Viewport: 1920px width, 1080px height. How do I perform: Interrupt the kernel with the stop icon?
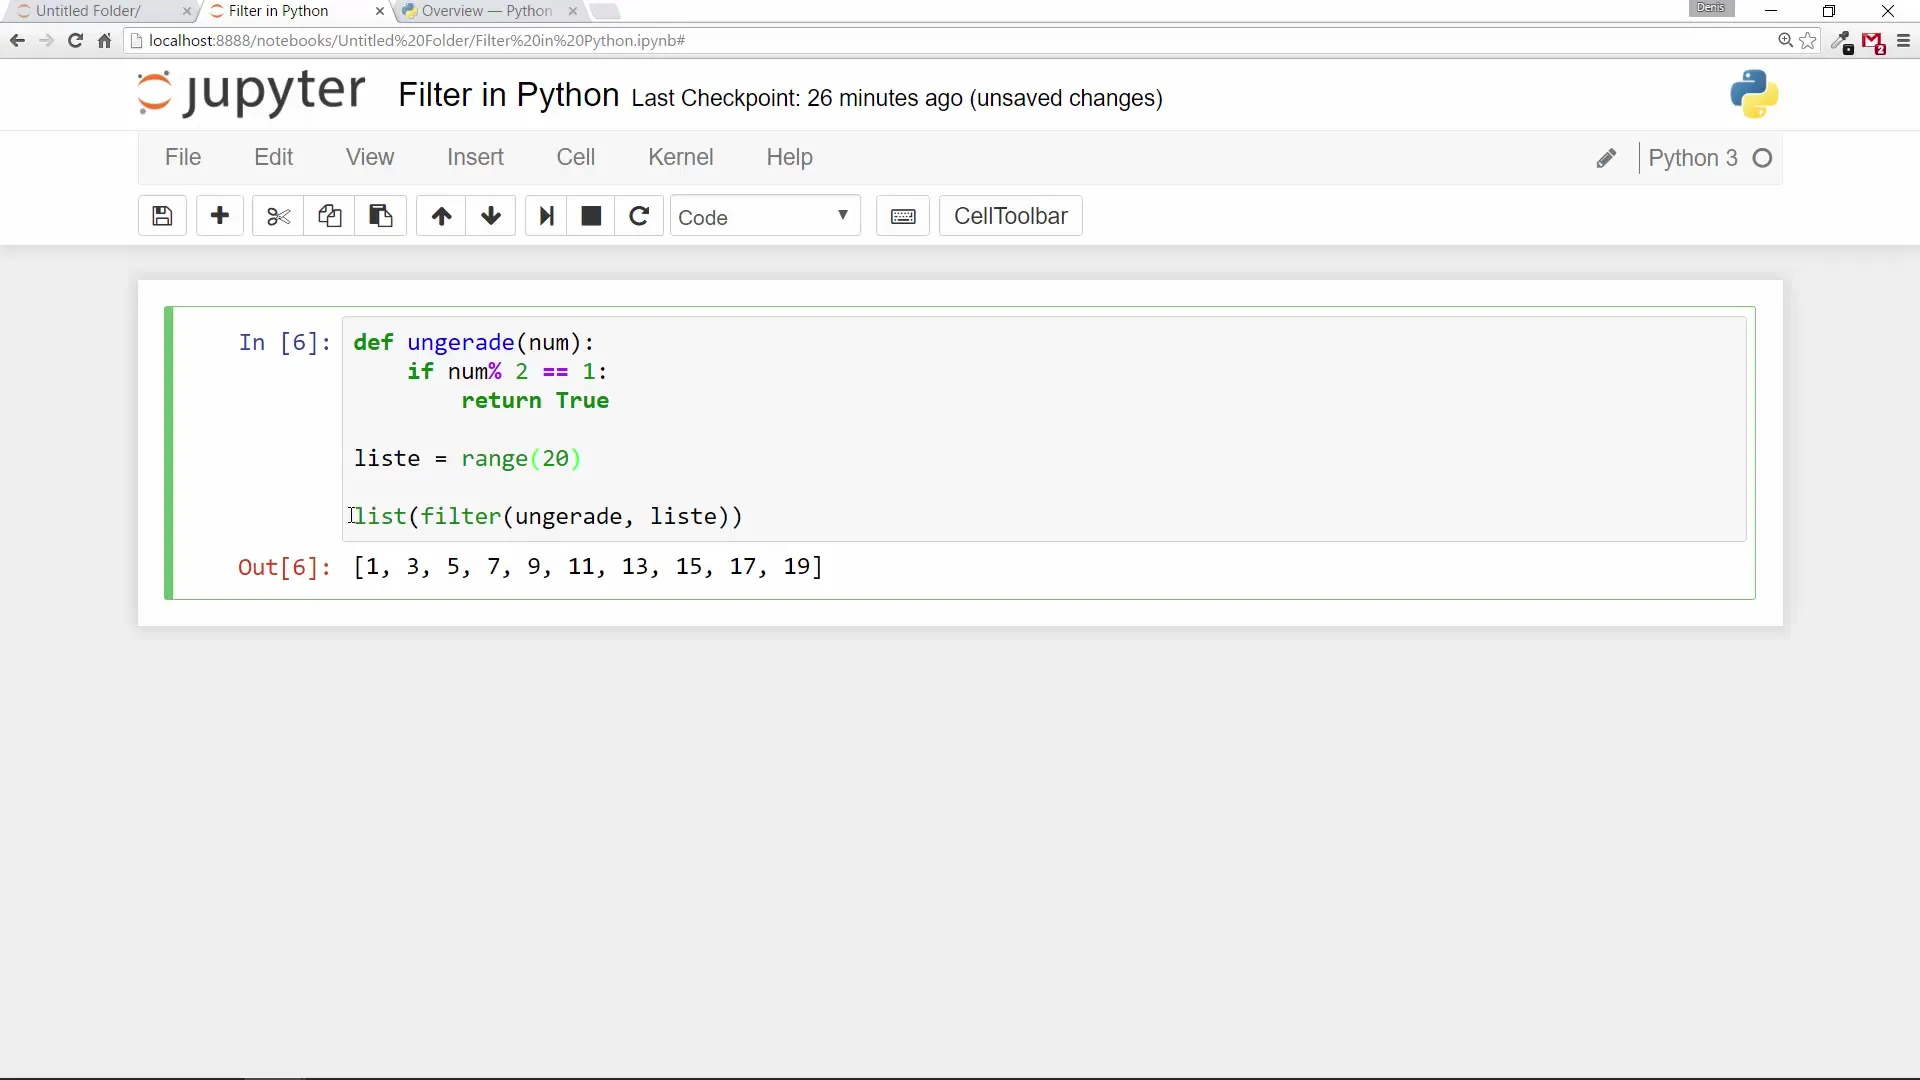point(591,216)
